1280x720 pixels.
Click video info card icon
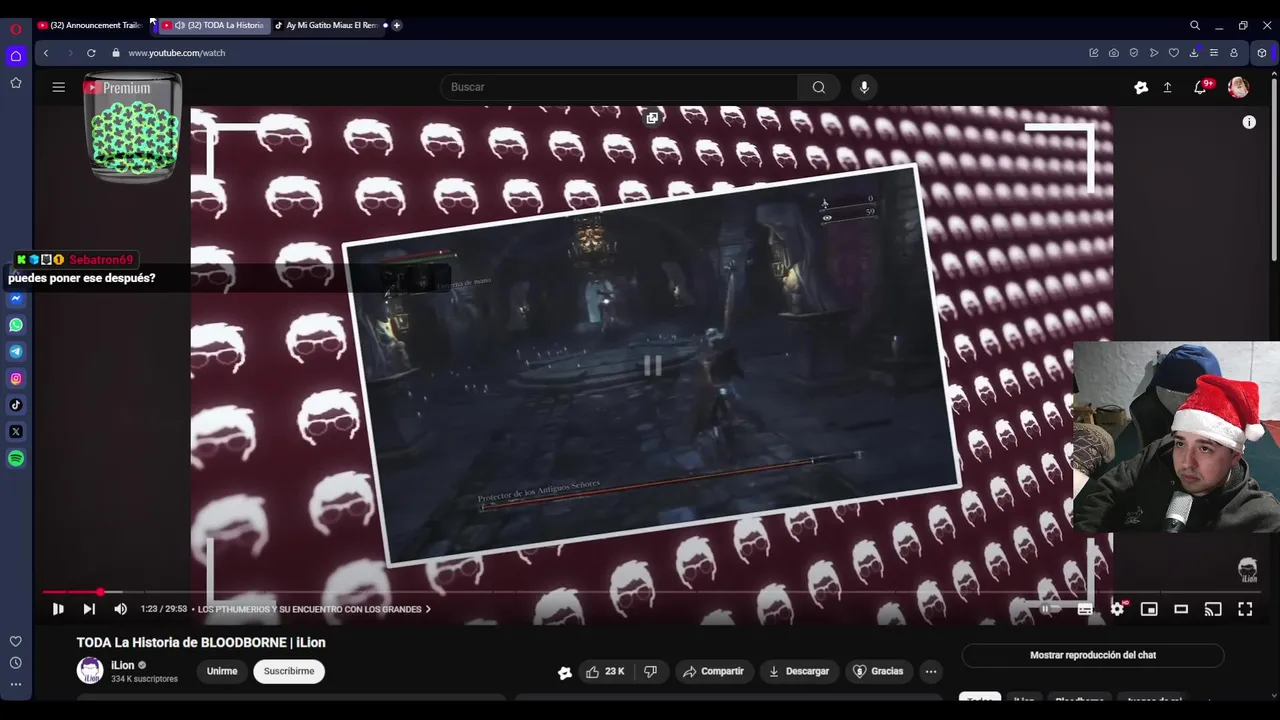point(1249,122)
